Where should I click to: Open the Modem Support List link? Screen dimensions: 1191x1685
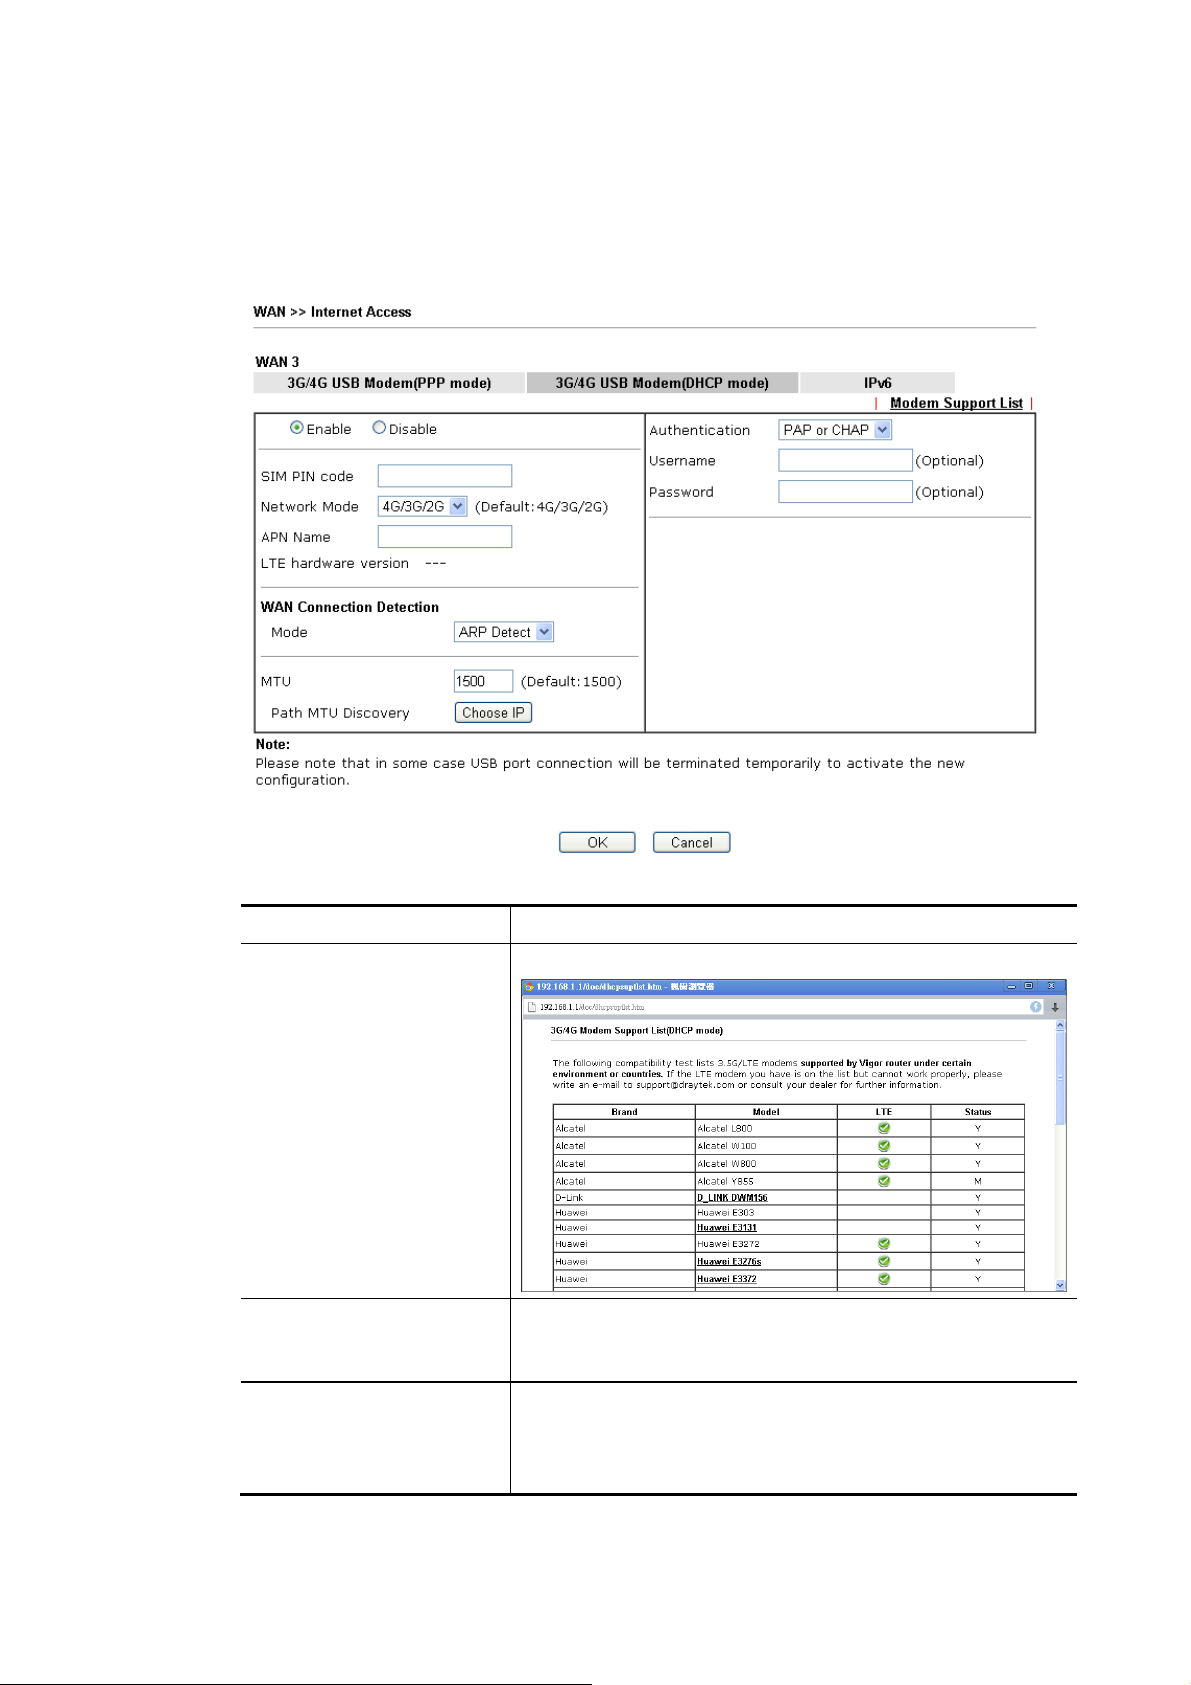click(x=956, y=403)
